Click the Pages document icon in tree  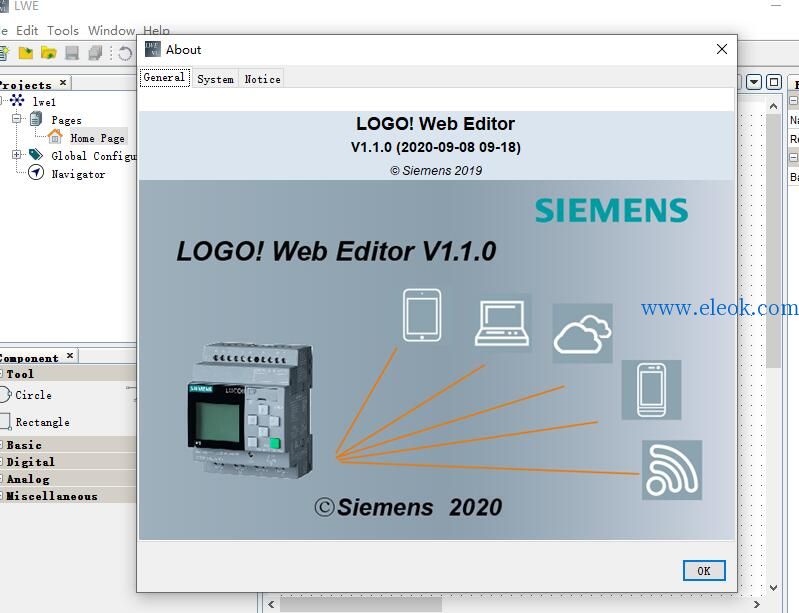click(36, 119)
